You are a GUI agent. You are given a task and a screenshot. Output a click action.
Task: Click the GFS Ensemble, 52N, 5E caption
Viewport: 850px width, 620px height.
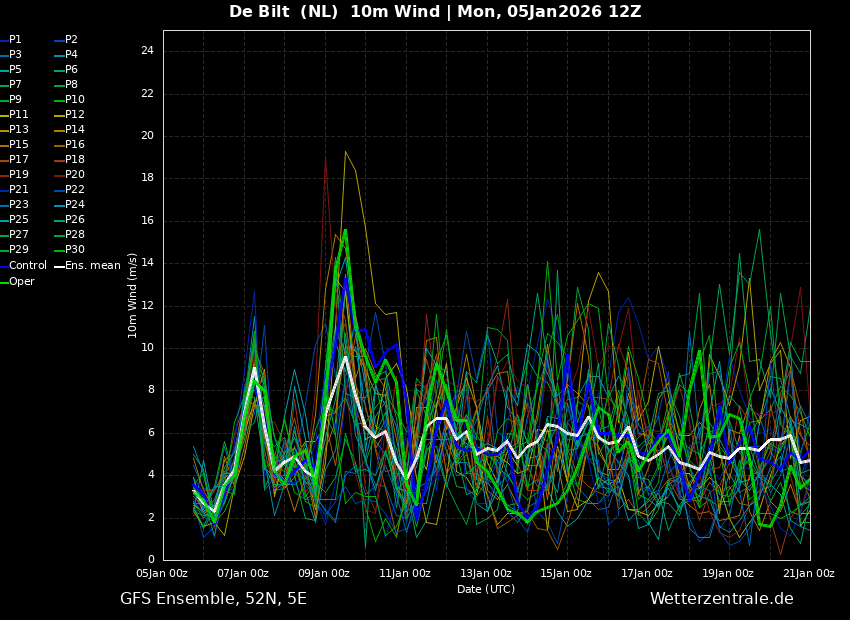(x=214, y=599)
